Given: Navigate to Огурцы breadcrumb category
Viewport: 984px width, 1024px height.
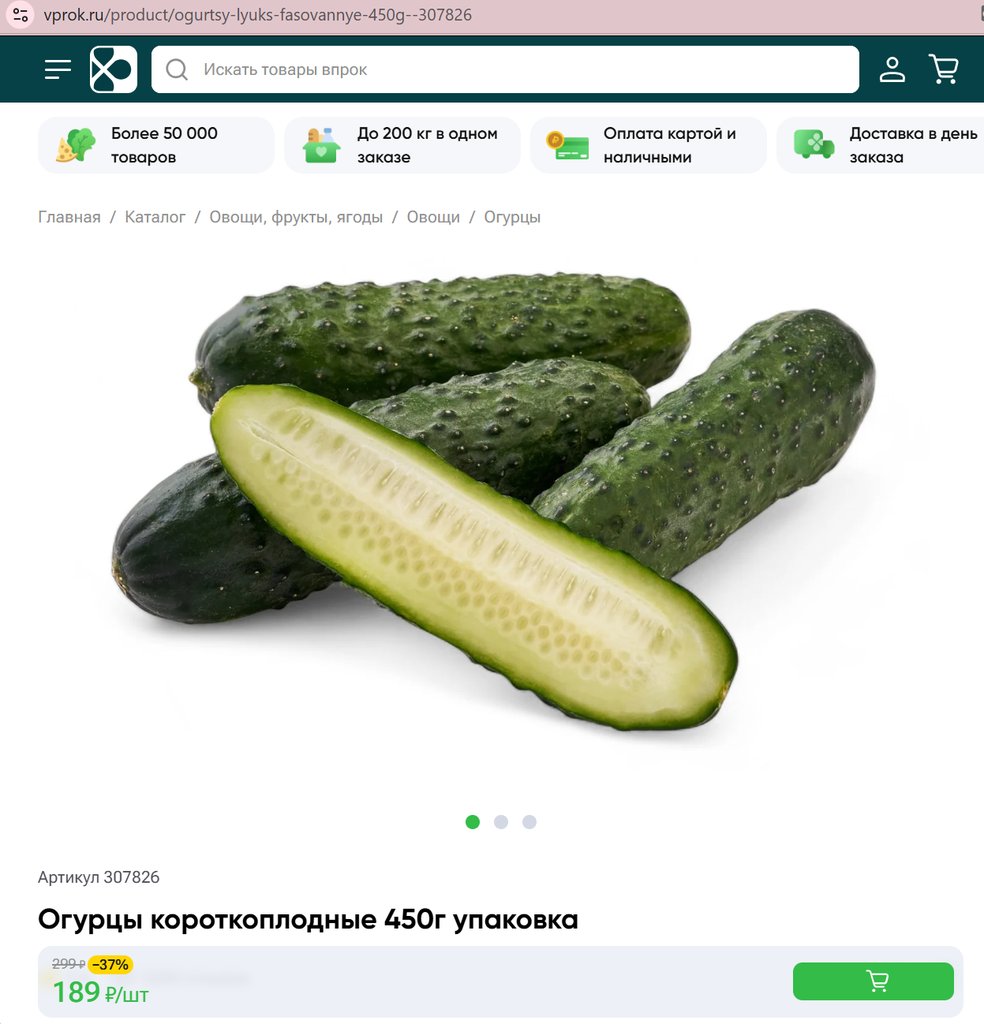Looking at the screenshot, I should click(x=512, y=217).
